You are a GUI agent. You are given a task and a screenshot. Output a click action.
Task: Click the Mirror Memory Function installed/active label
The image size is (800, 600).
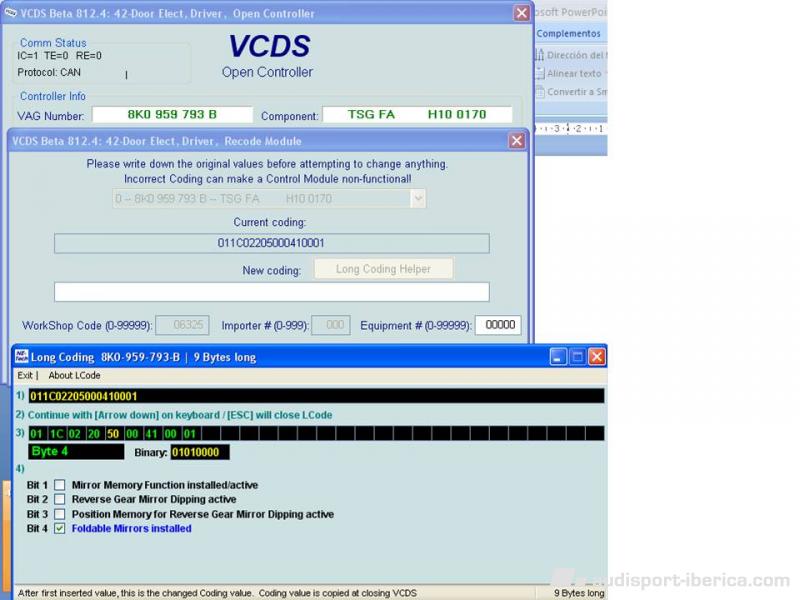165,485
